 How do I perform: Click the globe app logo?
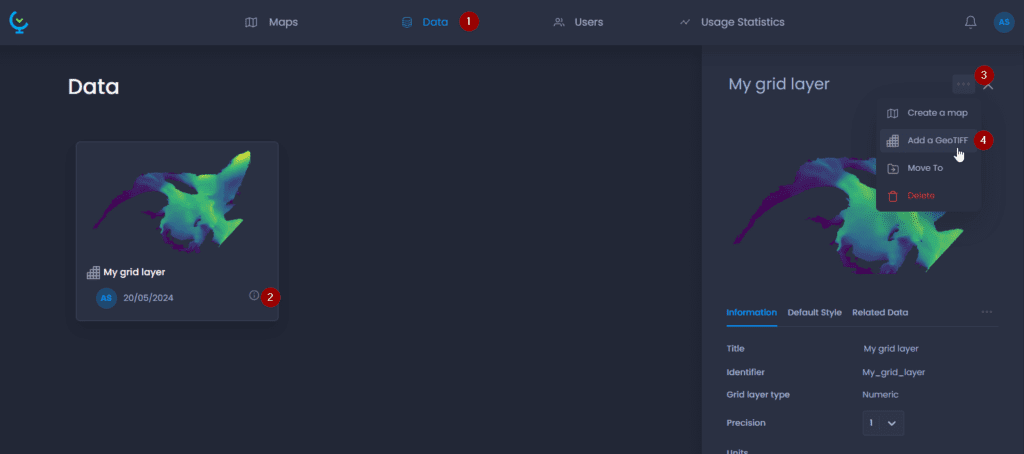[18, 22]
